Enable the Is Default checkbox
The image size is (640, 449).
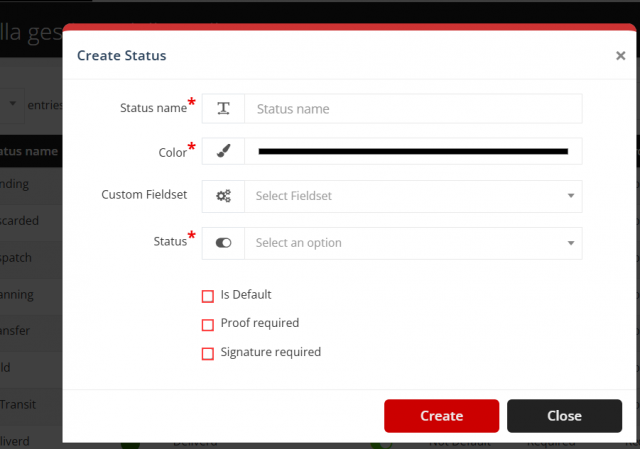pyautogui.click(x=208, y=296)
